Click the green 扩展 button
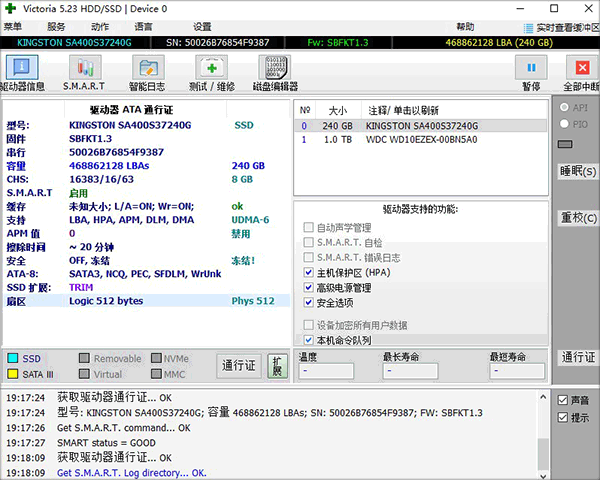The height and width of the screenshot is (480, 600). 277,365
